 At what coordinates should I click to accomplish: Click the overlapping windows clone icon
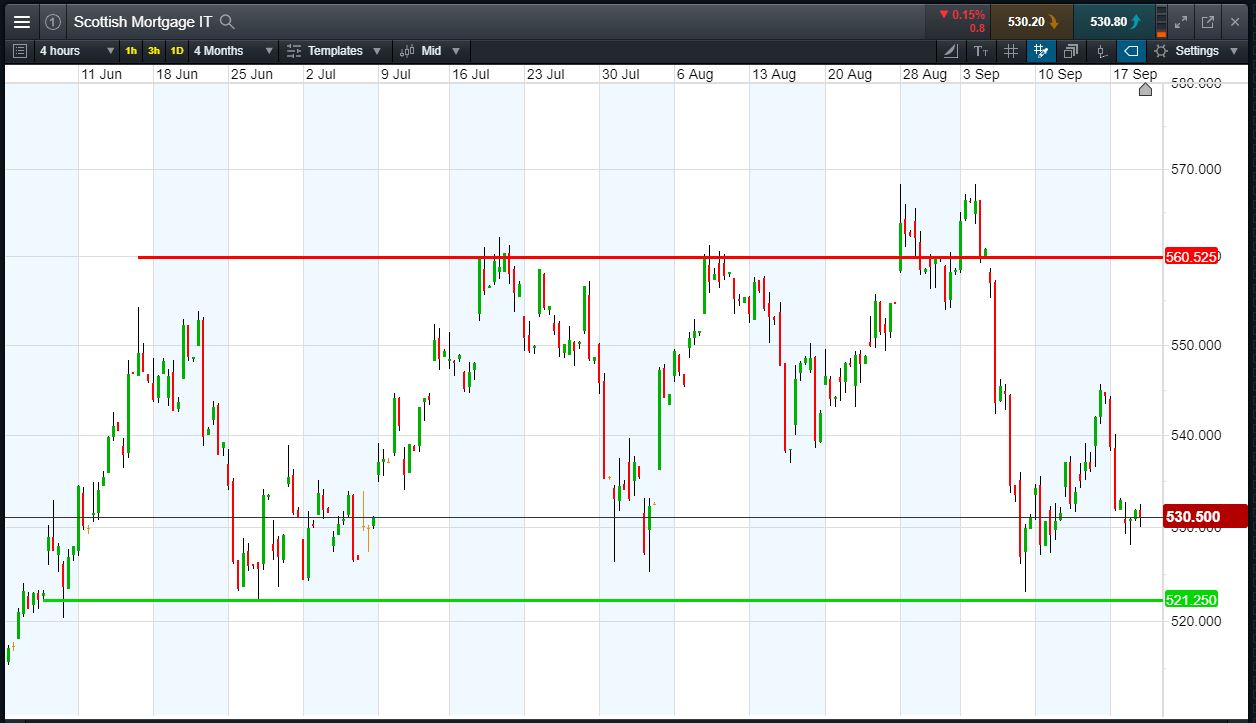pyautogui.click(x=1071, y=51)
